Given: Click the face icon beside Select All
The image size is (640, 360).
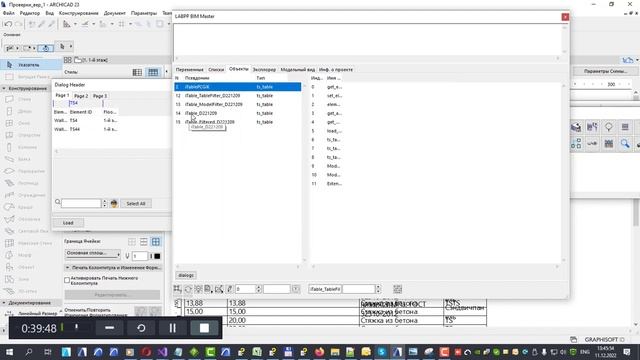Looking at the screenshot, I should (x=114, y=203).
